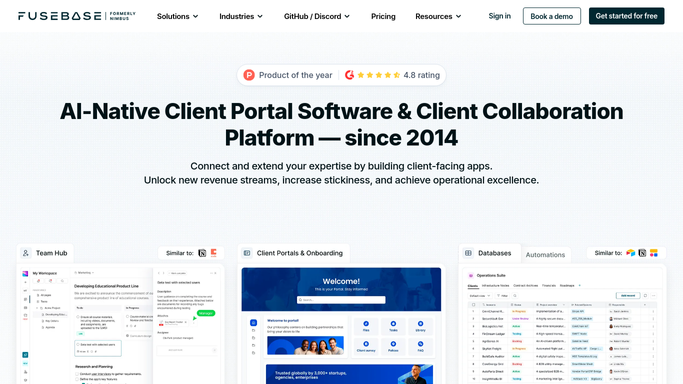This screenshot has height=384, width=683.
Task: Click the Notion icon near Databases
Action: [x=642, y=253]
